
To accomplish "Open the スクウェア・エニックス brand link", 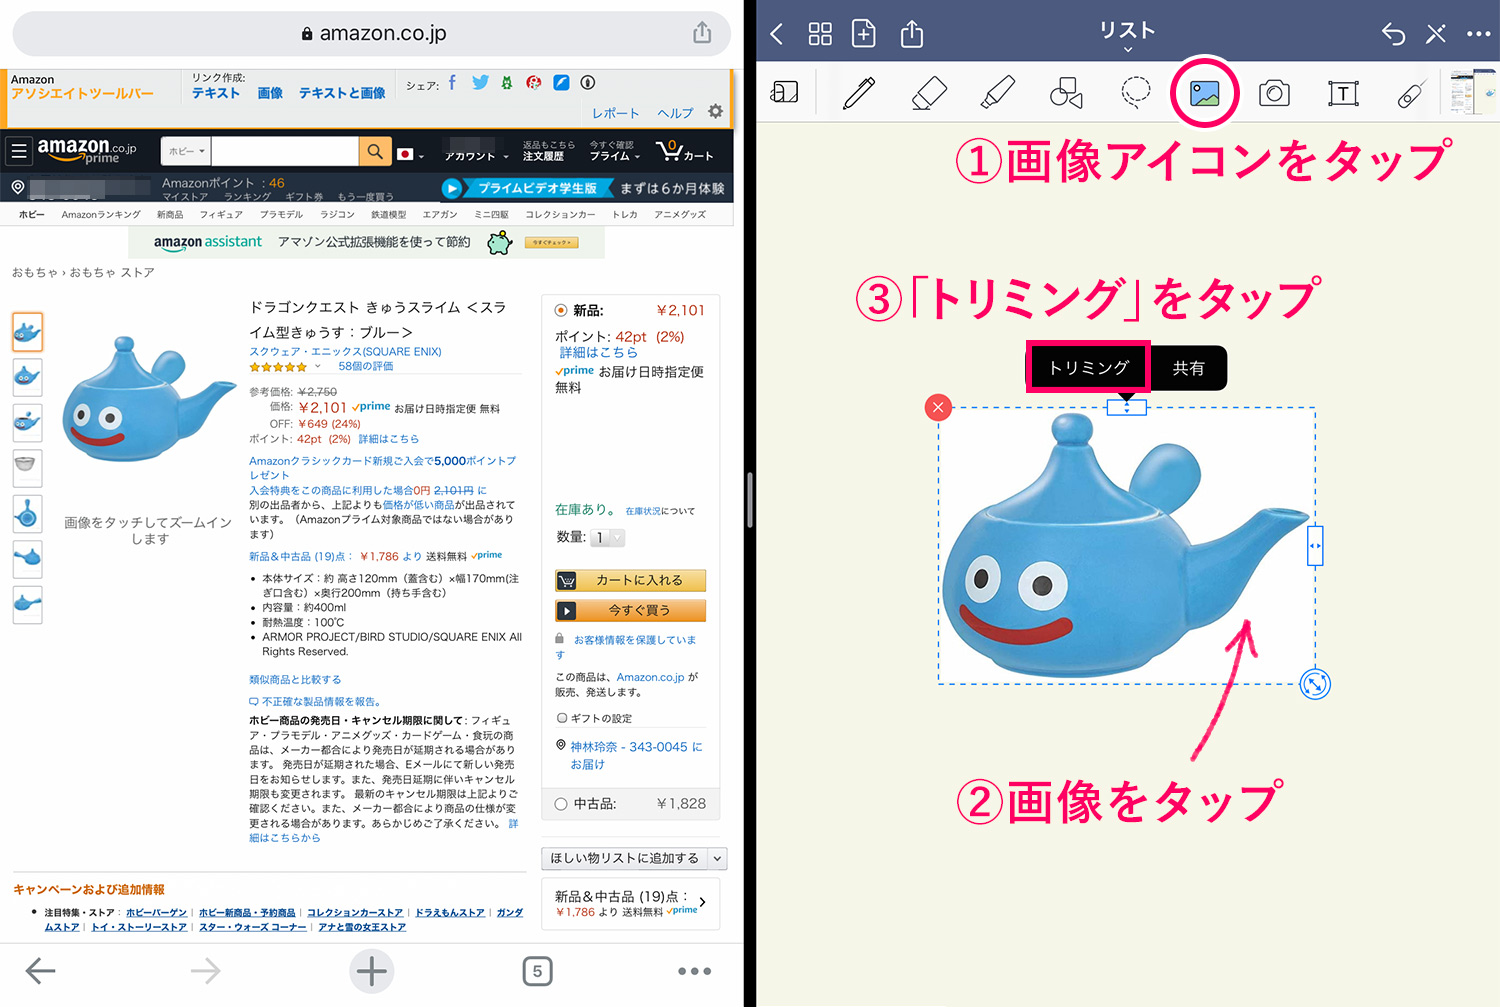I will 345,351.
